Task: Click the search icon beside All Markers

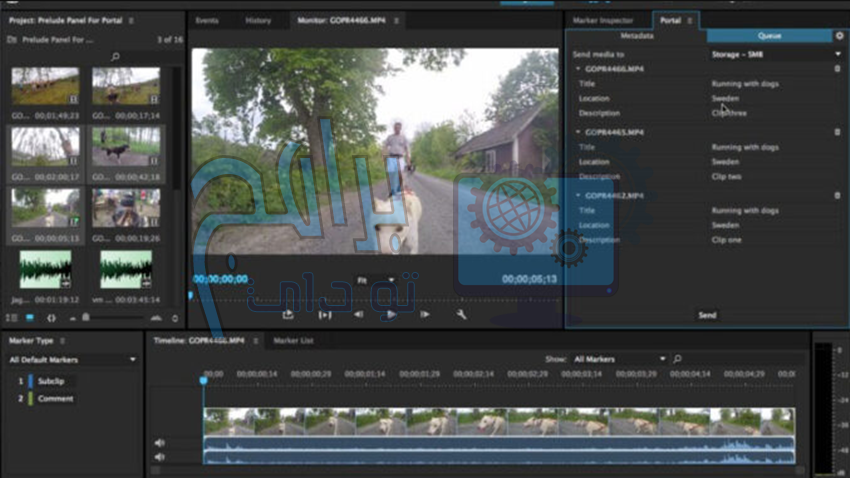Action: click(677, 358)
